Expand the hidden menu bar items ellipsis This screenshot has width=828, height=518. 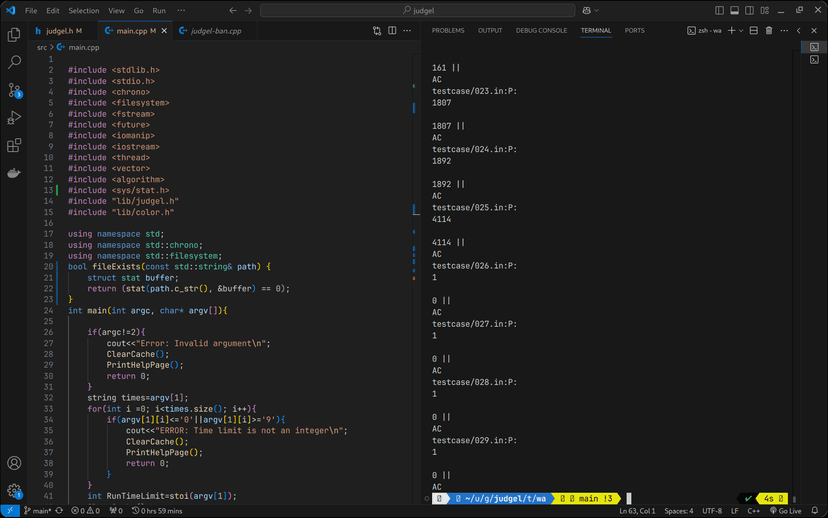[x=181, y=10]
